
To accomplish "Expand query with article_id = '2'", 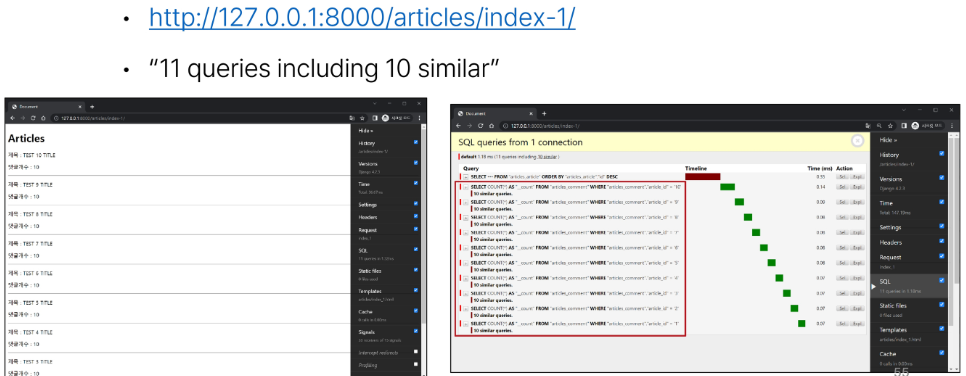I will click(x=466, y=308).
